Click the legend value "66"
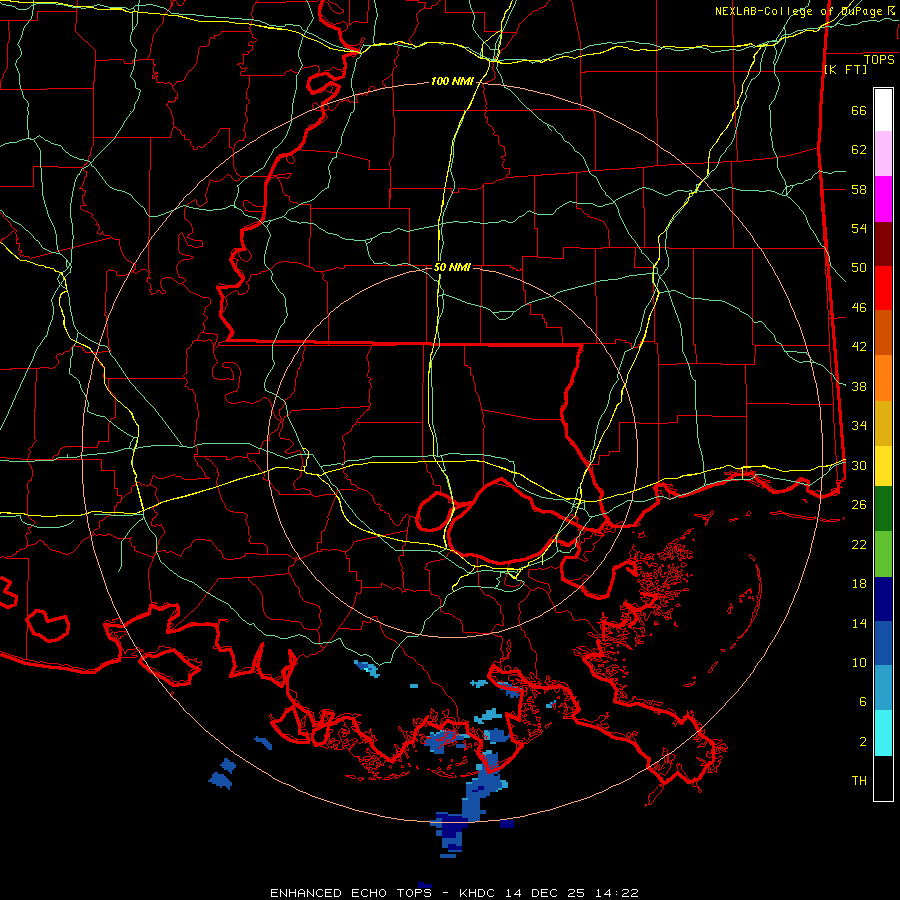 [x=859, y=110]
